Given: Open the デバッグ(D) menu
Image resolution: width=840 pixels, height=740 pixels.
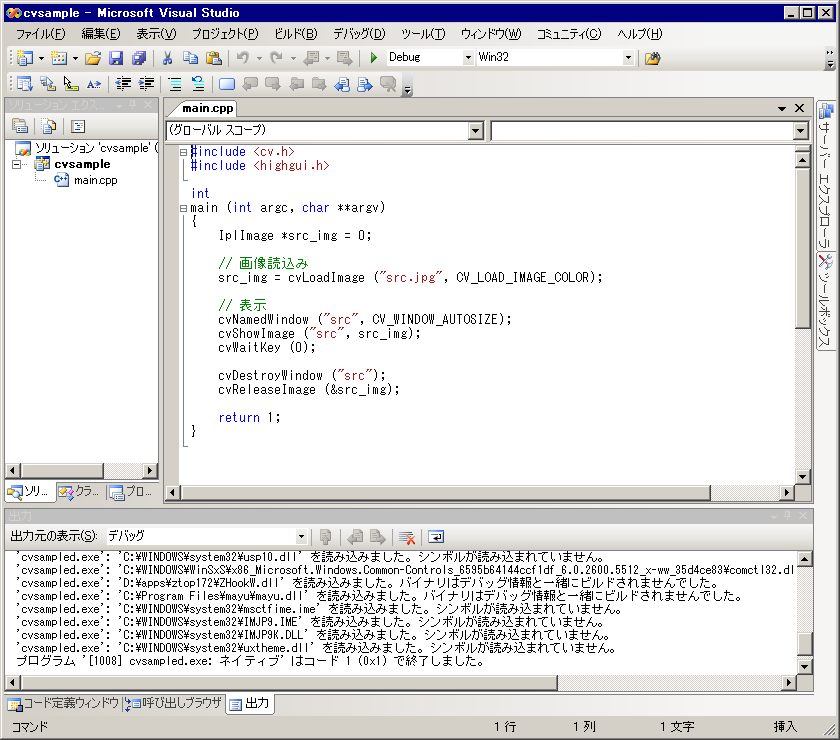Looking at the screenshot, I should pos(359,34).
